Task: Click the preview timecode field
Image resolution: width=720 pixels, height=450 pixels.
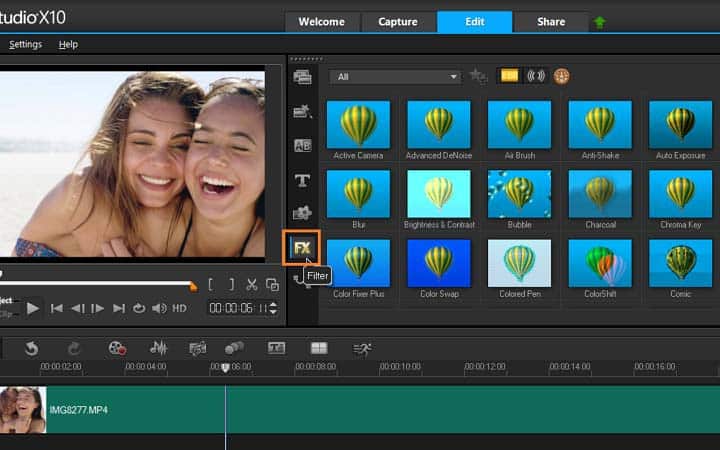Action: click(x=238, y=308)
